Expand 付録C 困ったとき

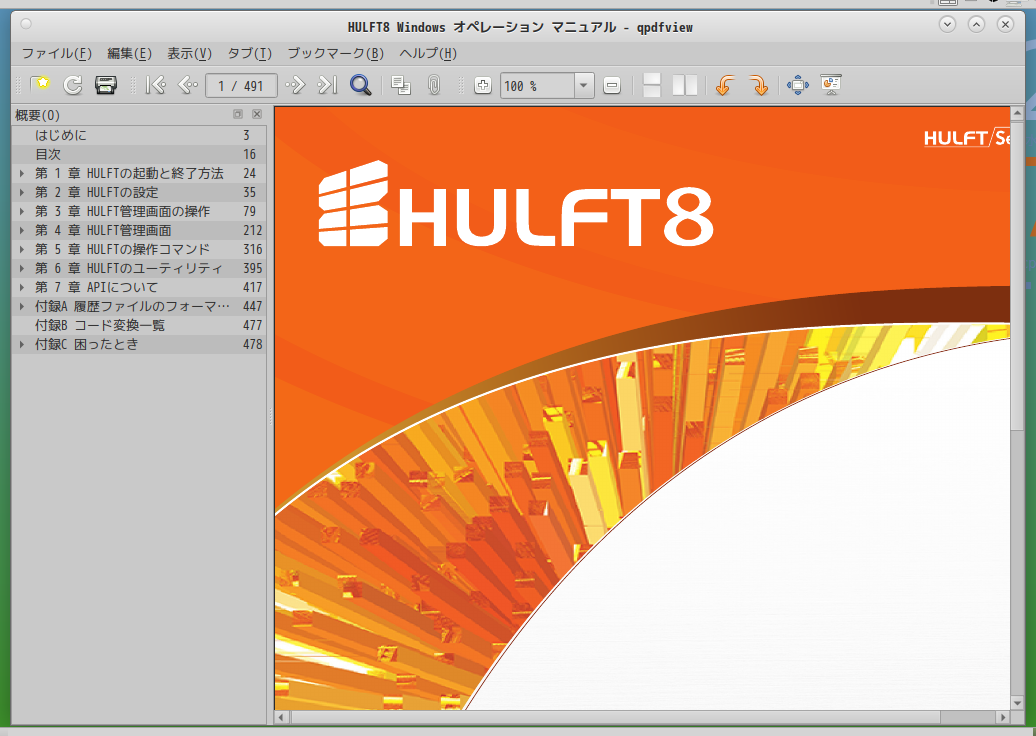pyautogui.click(x=22, y=344)
